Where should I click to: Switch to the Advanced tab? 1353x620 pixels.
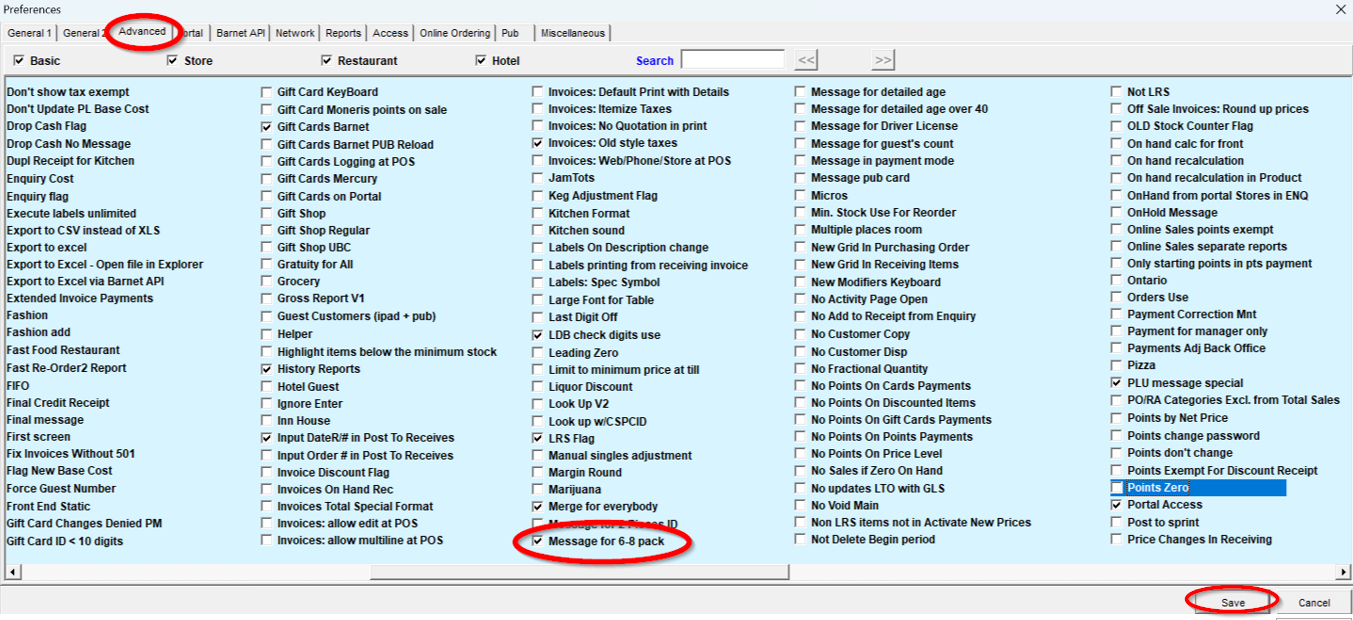142,31
